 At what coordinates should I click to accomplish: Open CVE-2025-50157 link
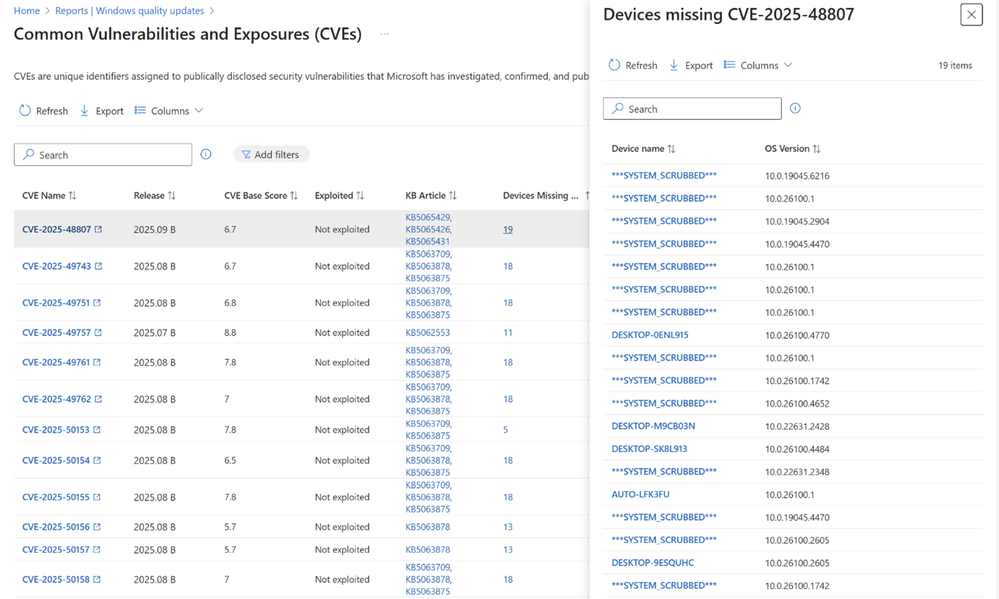pyautogui.click(x=56, y=549)
